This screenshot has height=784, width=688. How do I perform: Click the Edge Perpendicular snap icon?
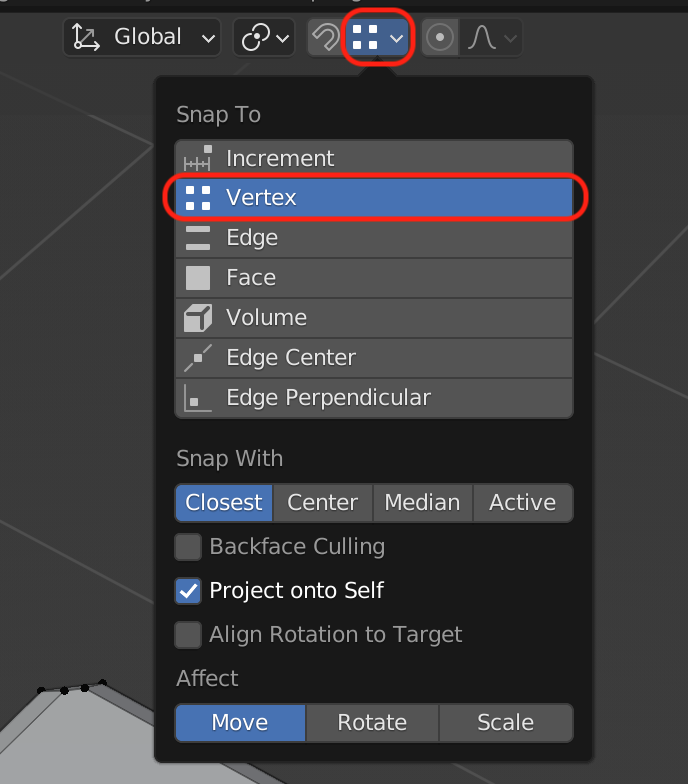pyautogui.click(x=198, y=398)
